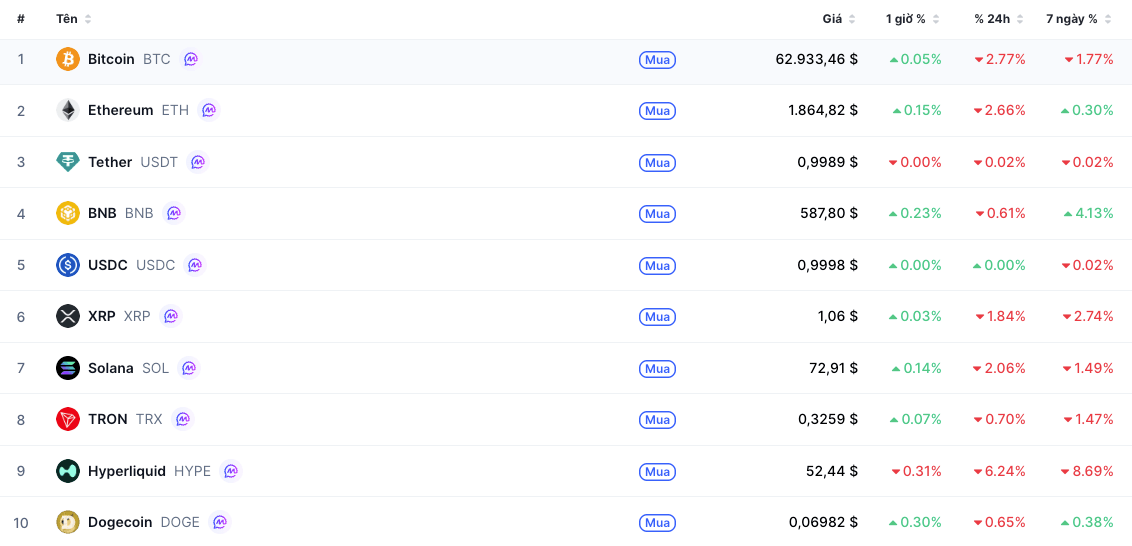
Task: Click the Mua button for BNB
Action: tap(657, 214)
